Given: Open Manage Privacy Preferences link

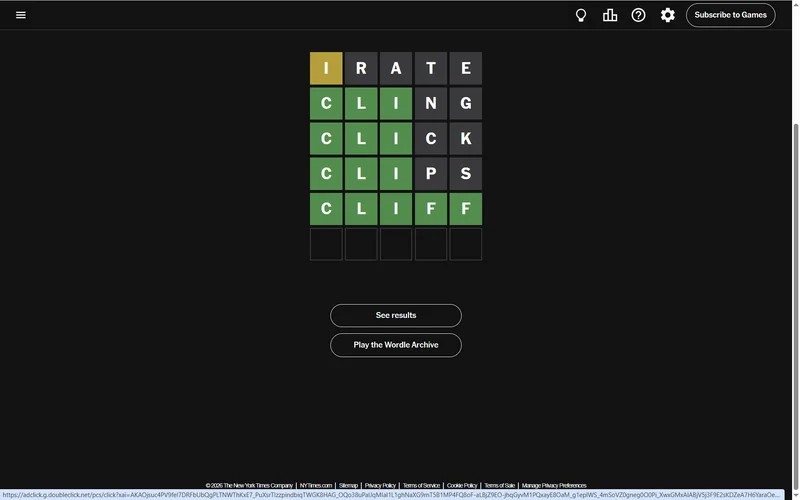Looking at the screenshot, I should (x=554, y=485).
